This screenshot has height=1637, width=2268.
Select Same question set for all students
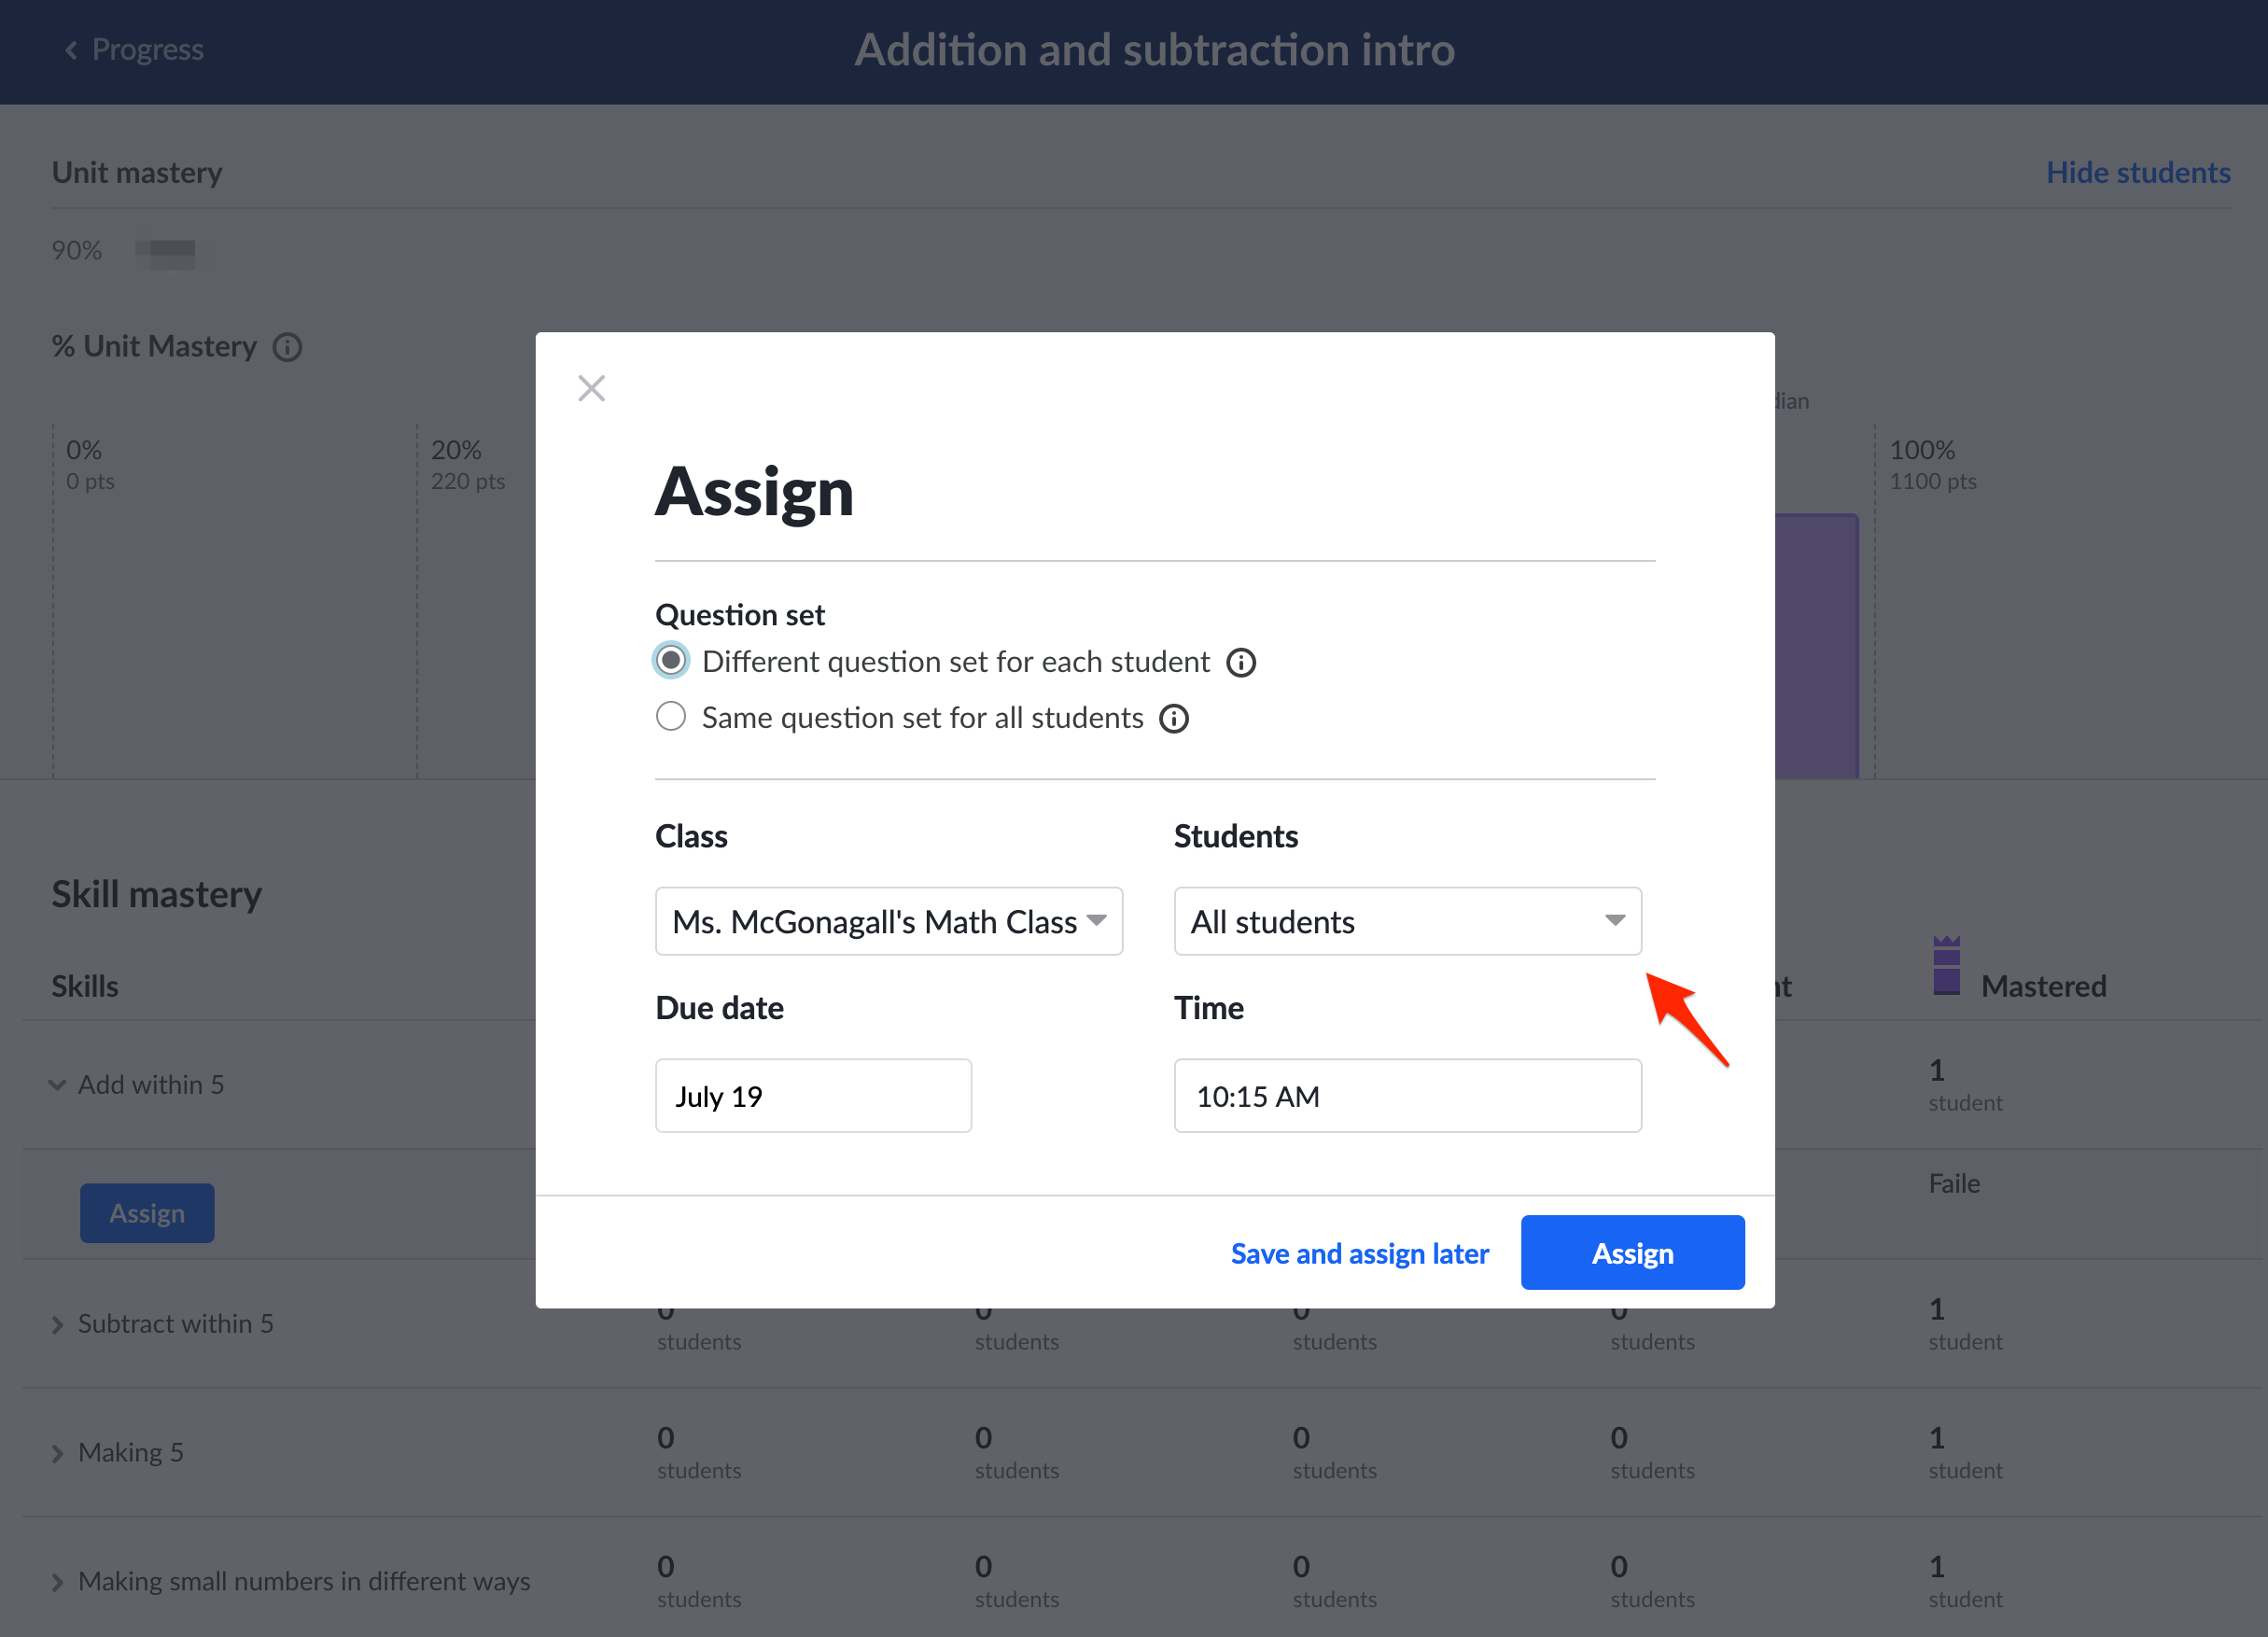671,717
